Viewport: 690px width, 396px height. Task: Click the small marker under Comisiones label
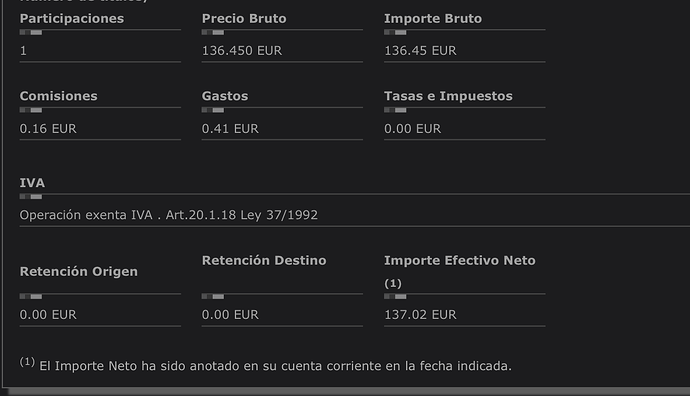click(31, 110)
